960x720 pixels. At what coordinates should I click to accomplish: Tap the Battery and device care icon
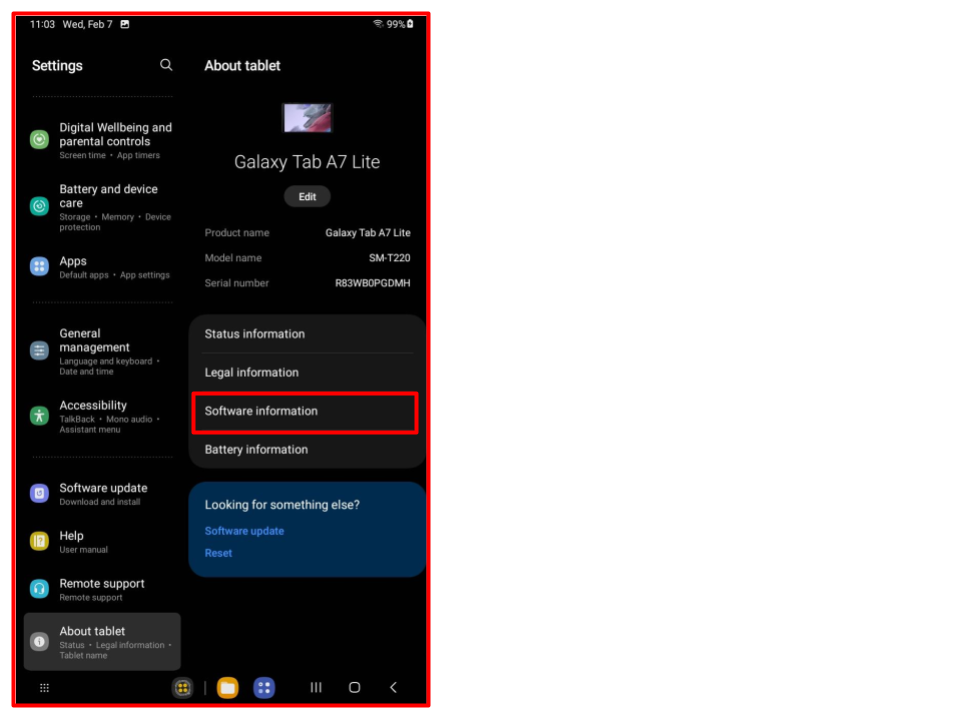39,206
